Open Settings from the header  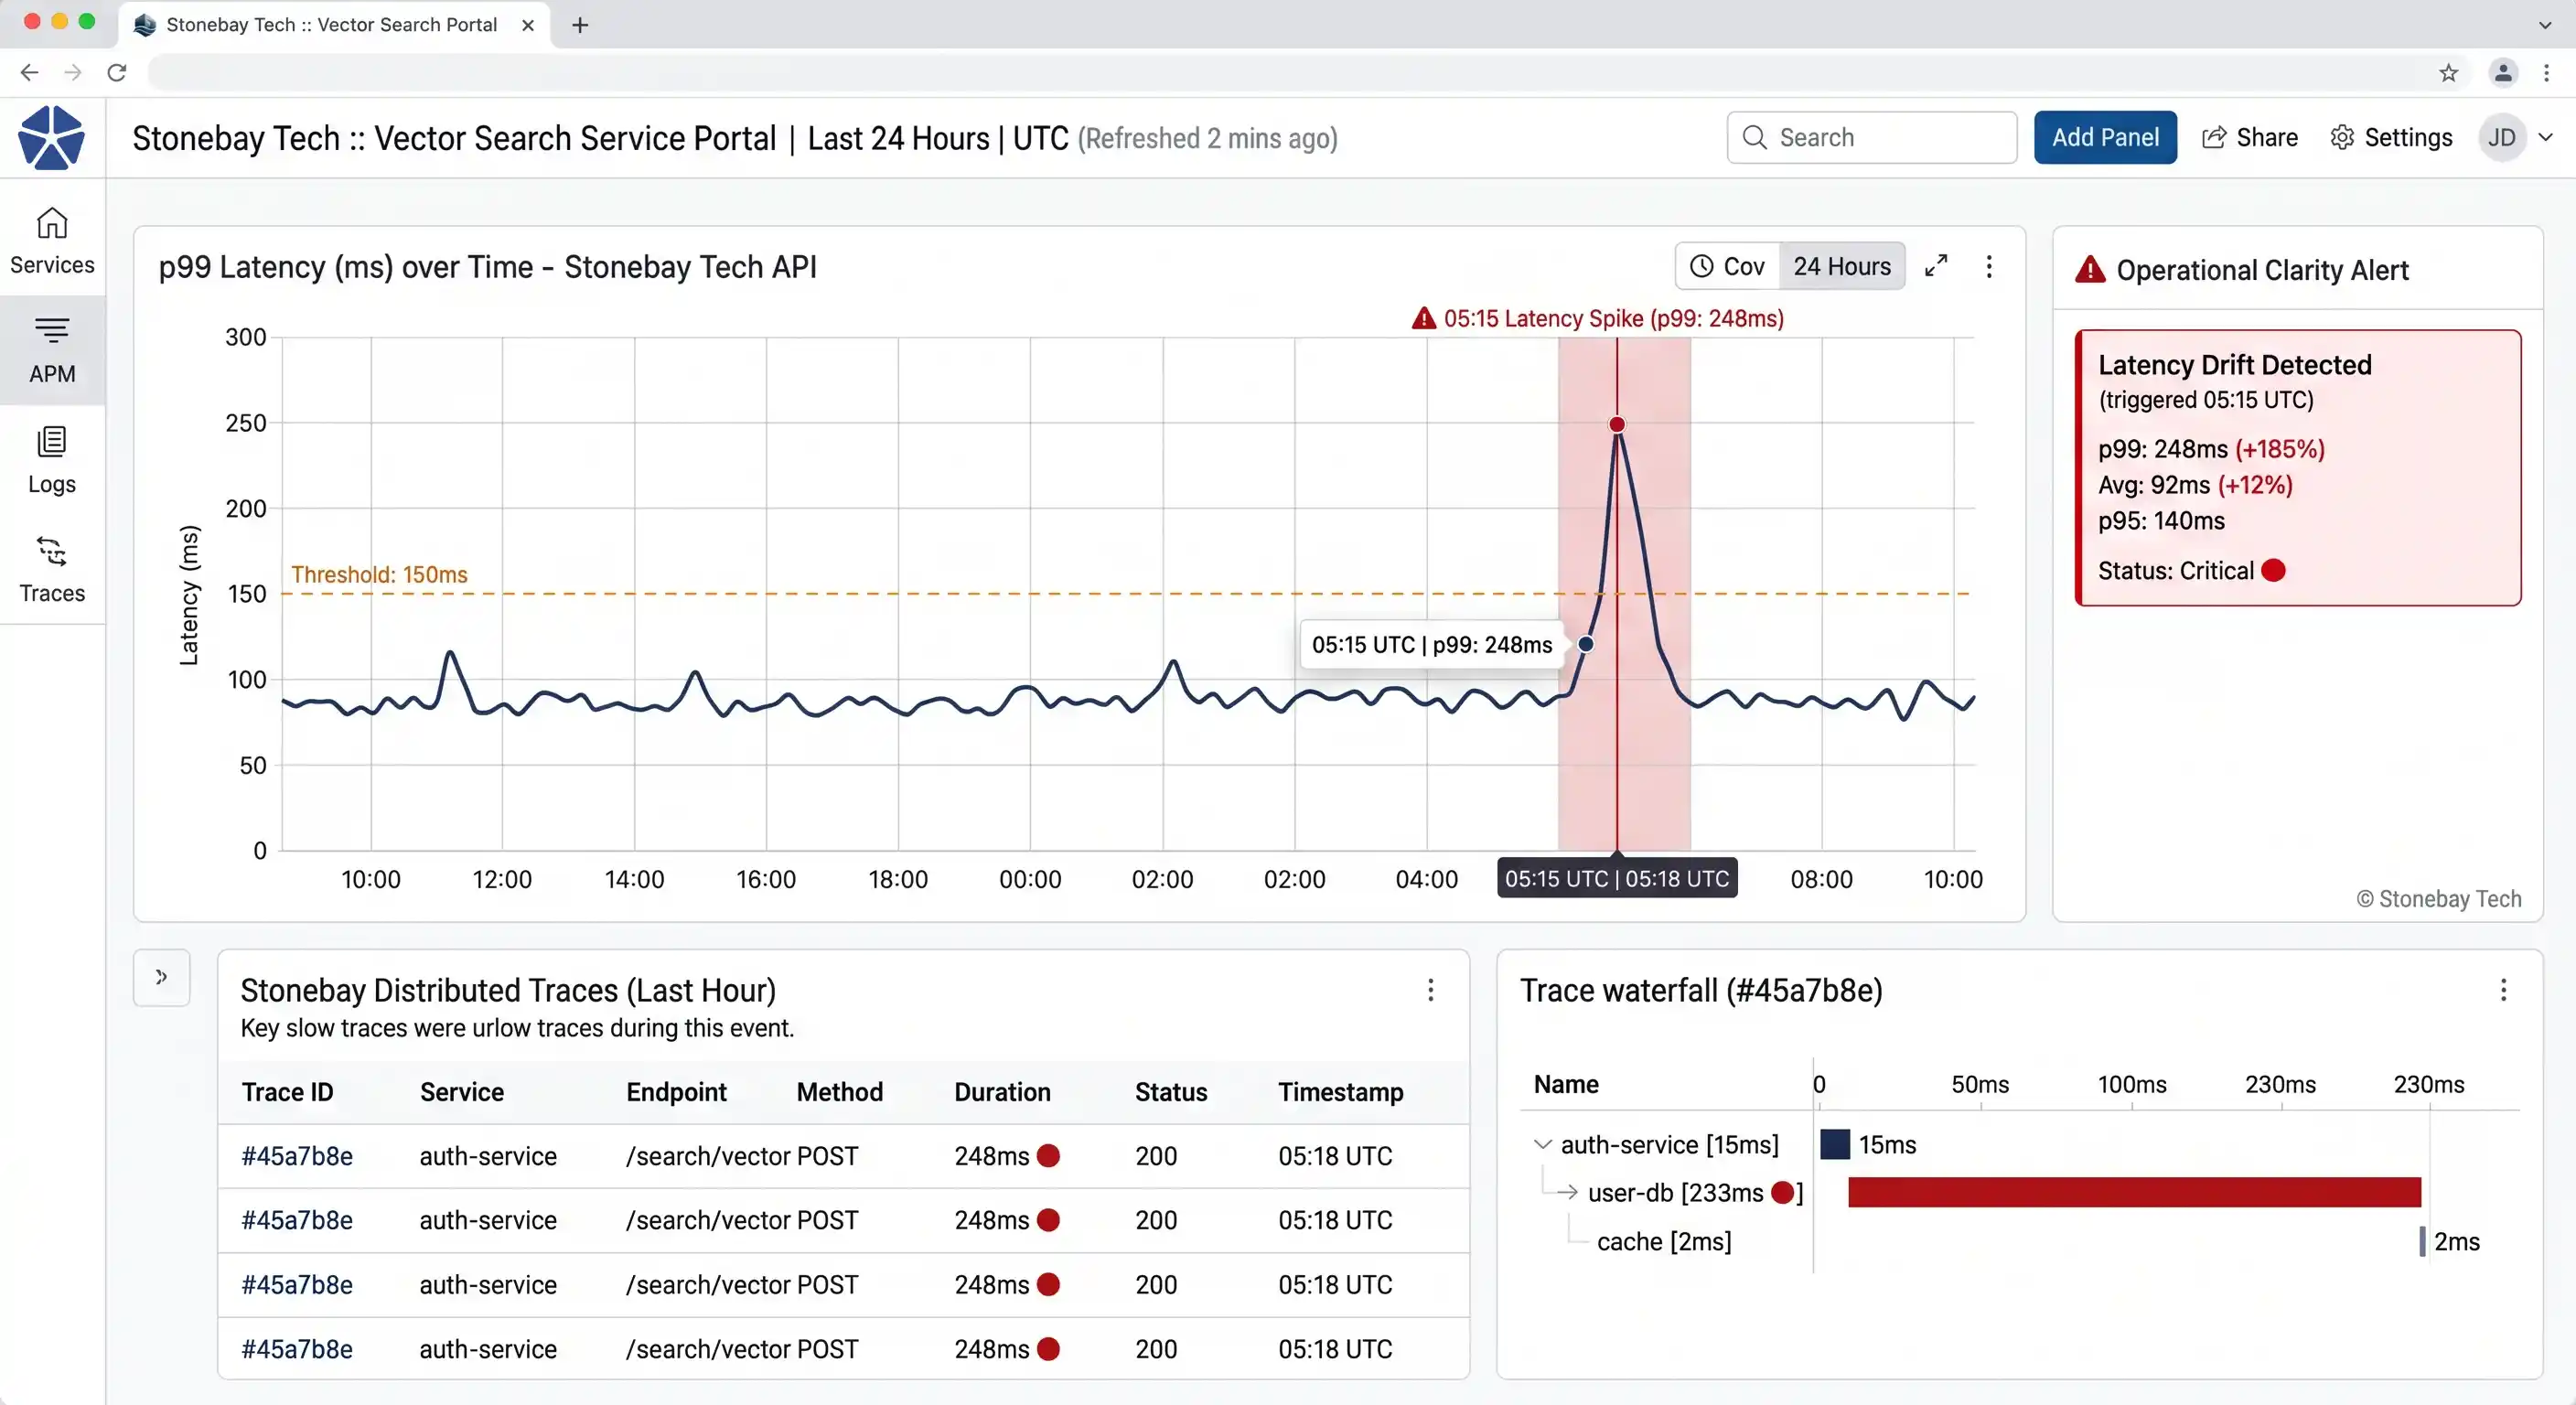coord(2391,138)
